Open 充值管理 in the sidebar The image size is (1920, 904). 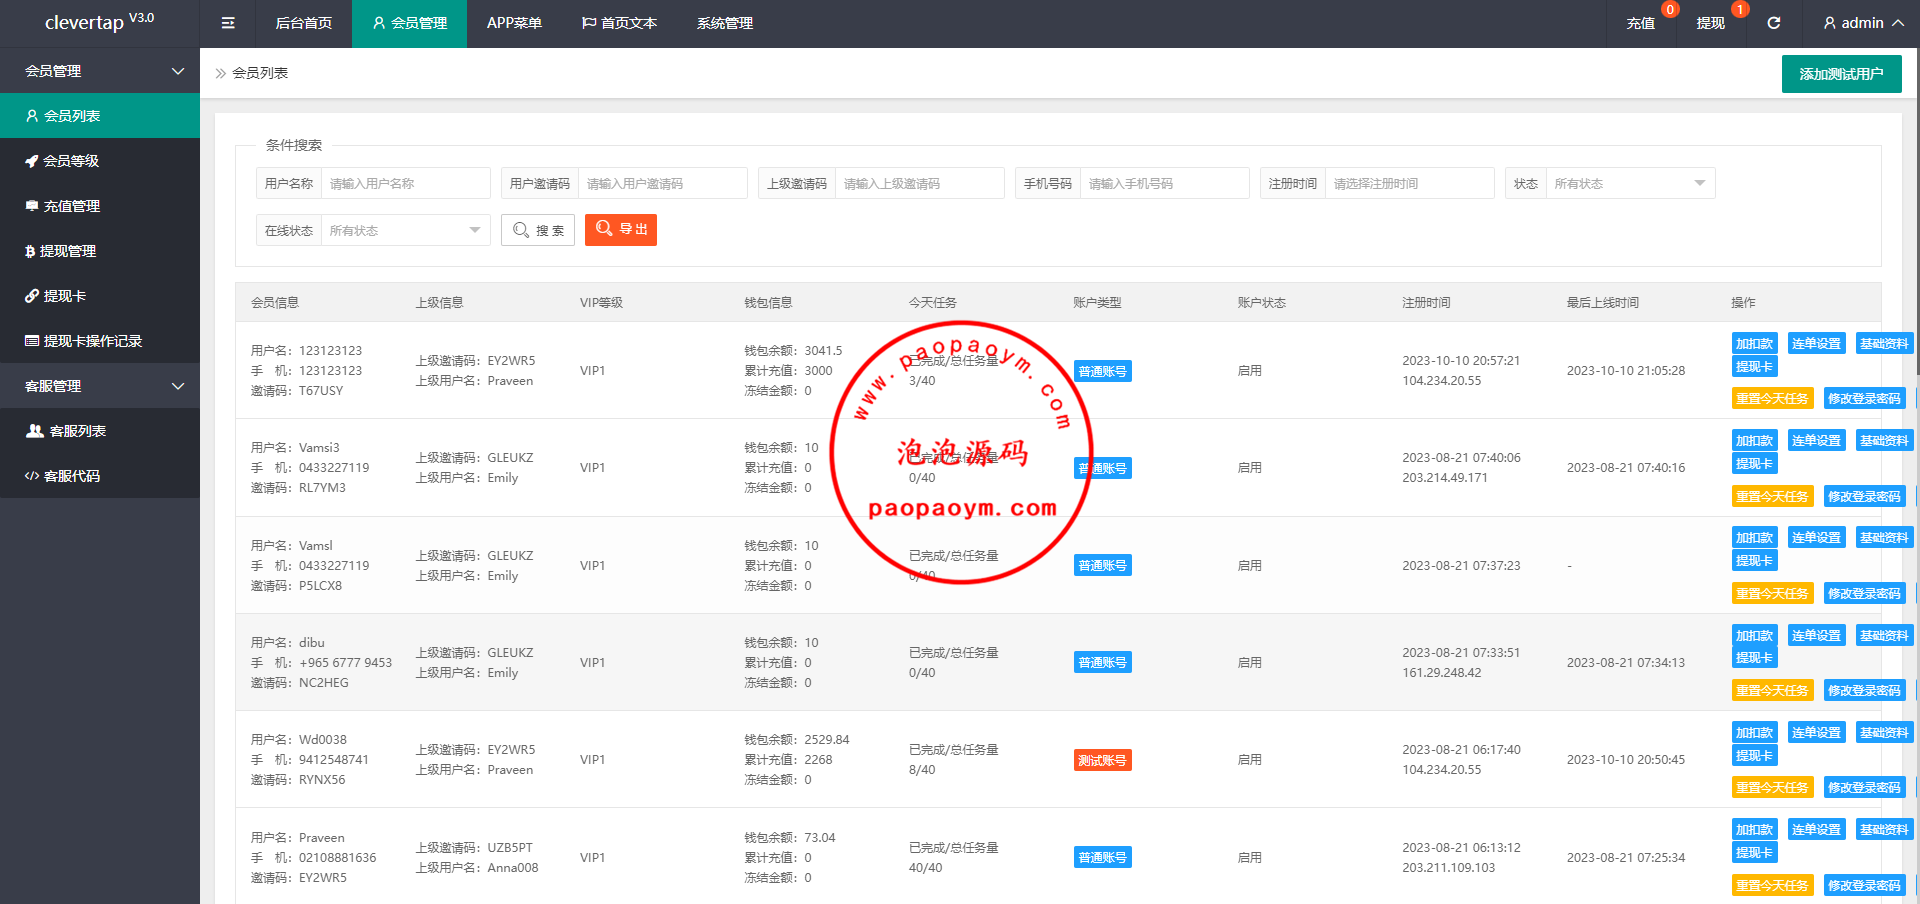(x=71, y=206)
